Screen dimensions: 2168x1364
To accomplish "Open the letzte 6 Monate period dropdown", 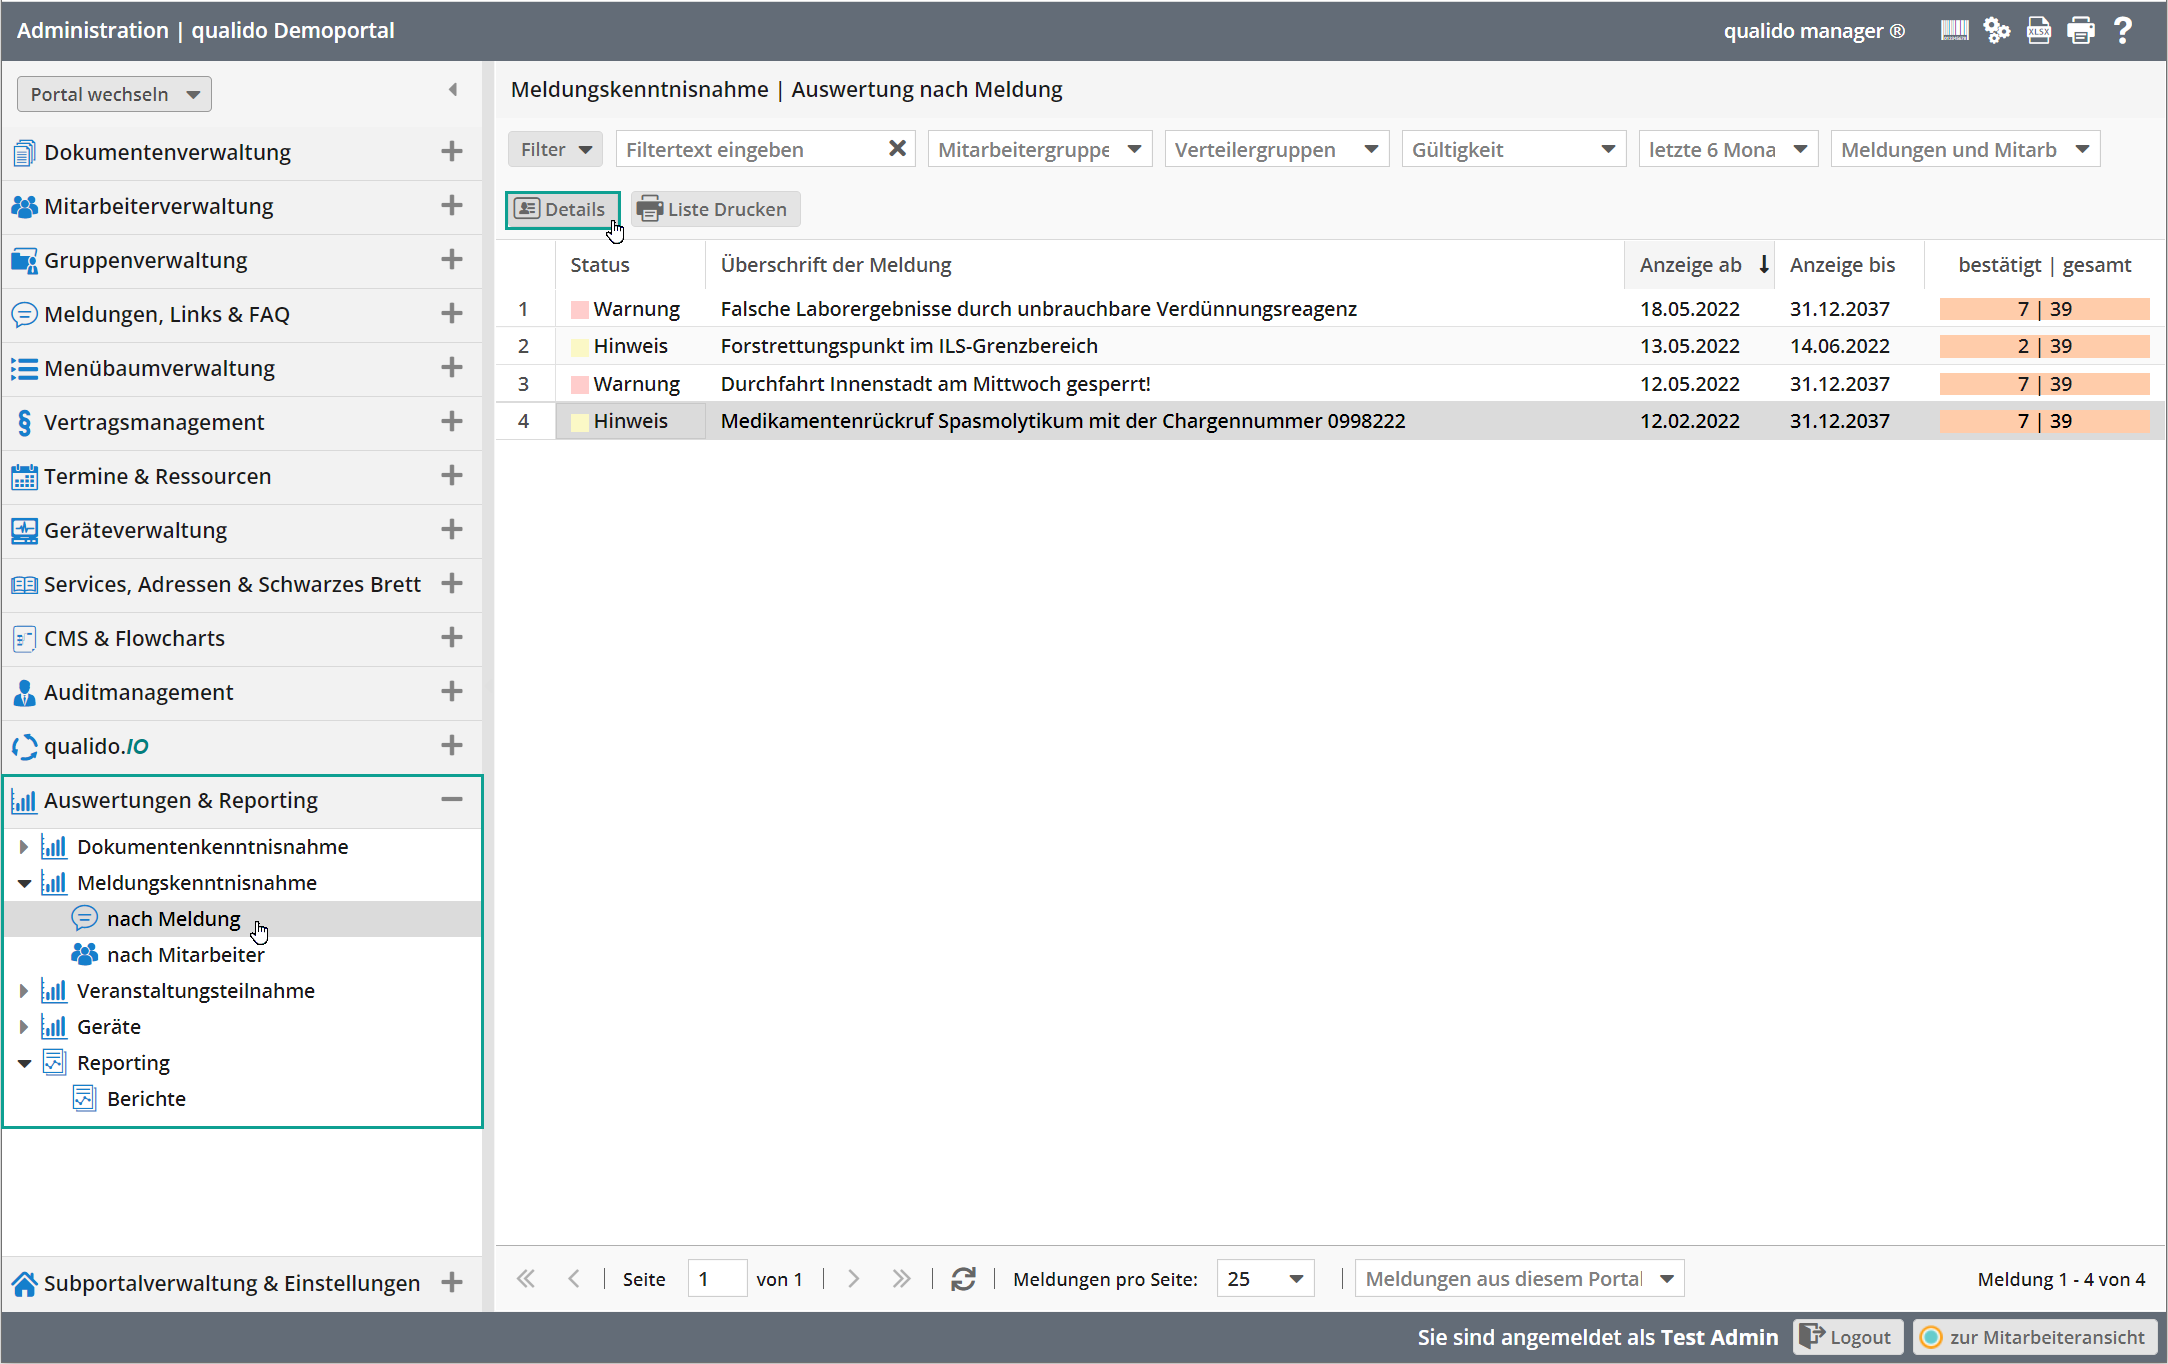I will tap(1728, 149).
